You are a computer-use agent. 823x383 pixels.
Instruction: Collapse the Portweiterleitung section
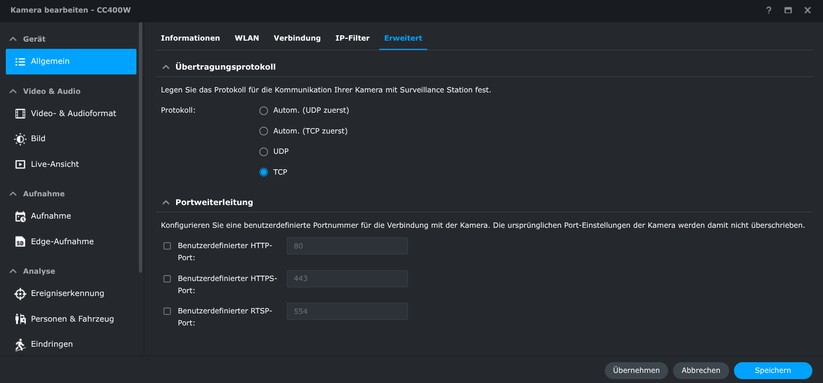pos(166,202)
